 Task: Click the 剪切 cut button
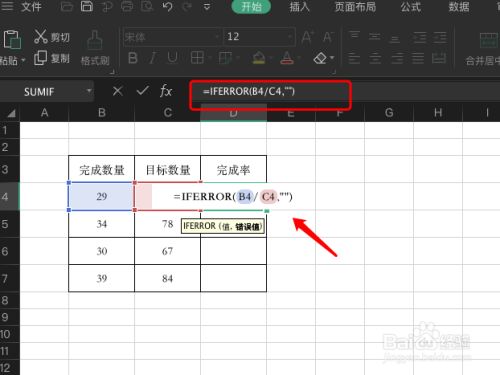click(x=52, y=37)
